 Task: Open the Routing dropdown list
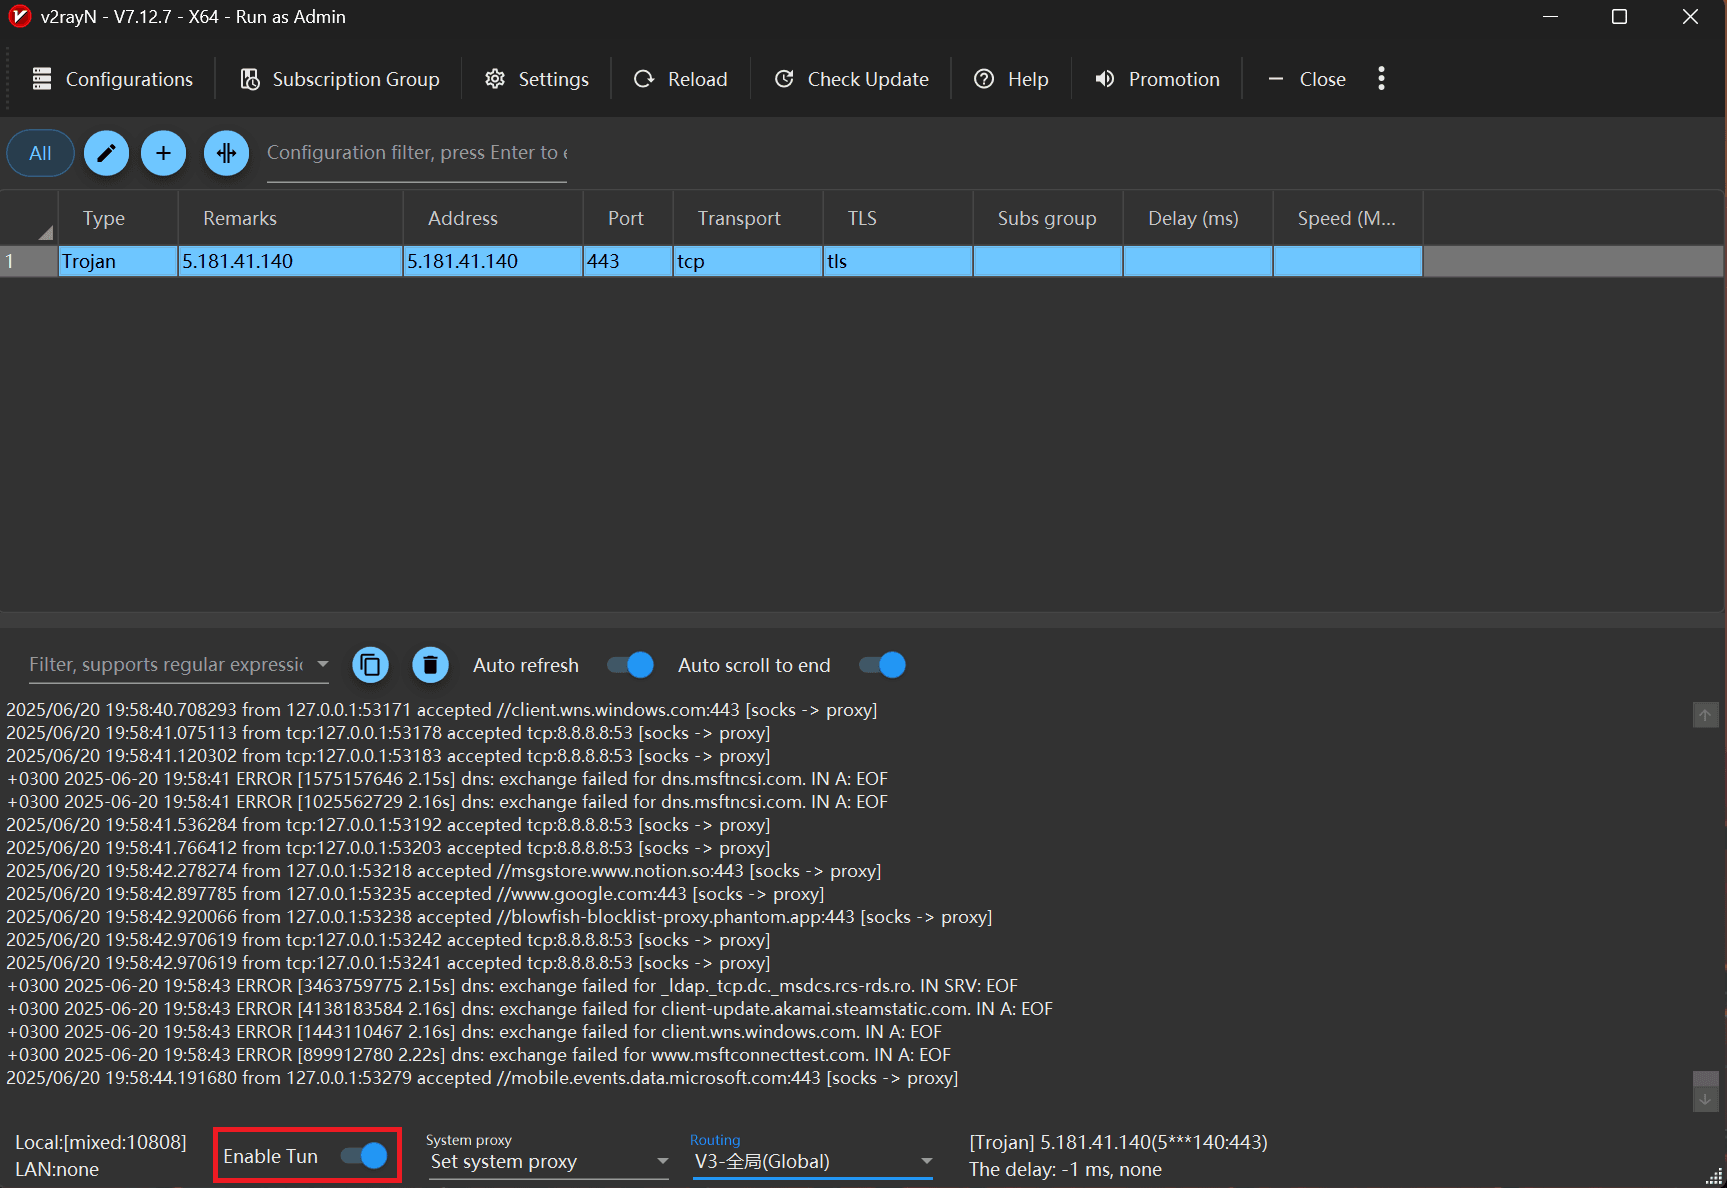click(x=926, y=1161)
